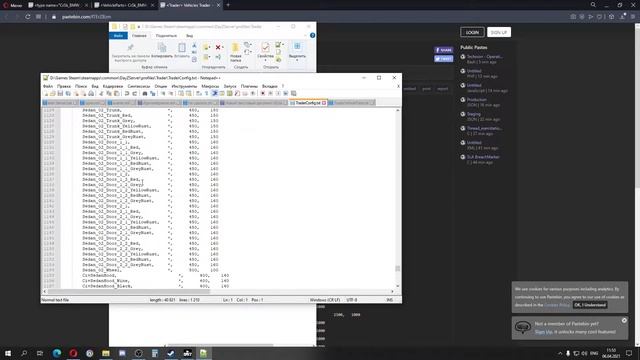The width and height of the screenshot is (640, 360).
Task: Click the browser reload button
Action: pos(28,17)
